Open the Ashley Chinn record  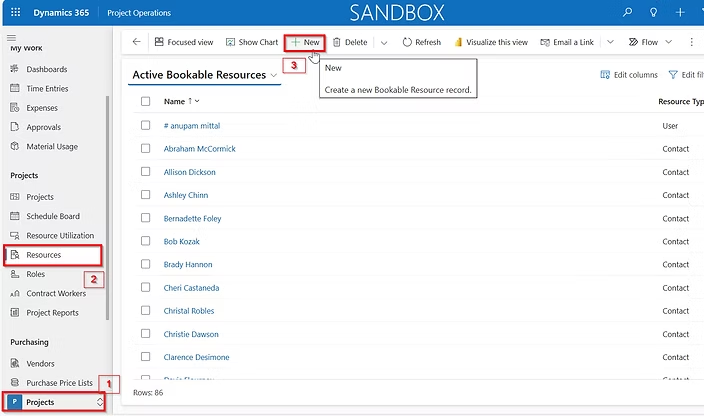[x=186, y=195]
